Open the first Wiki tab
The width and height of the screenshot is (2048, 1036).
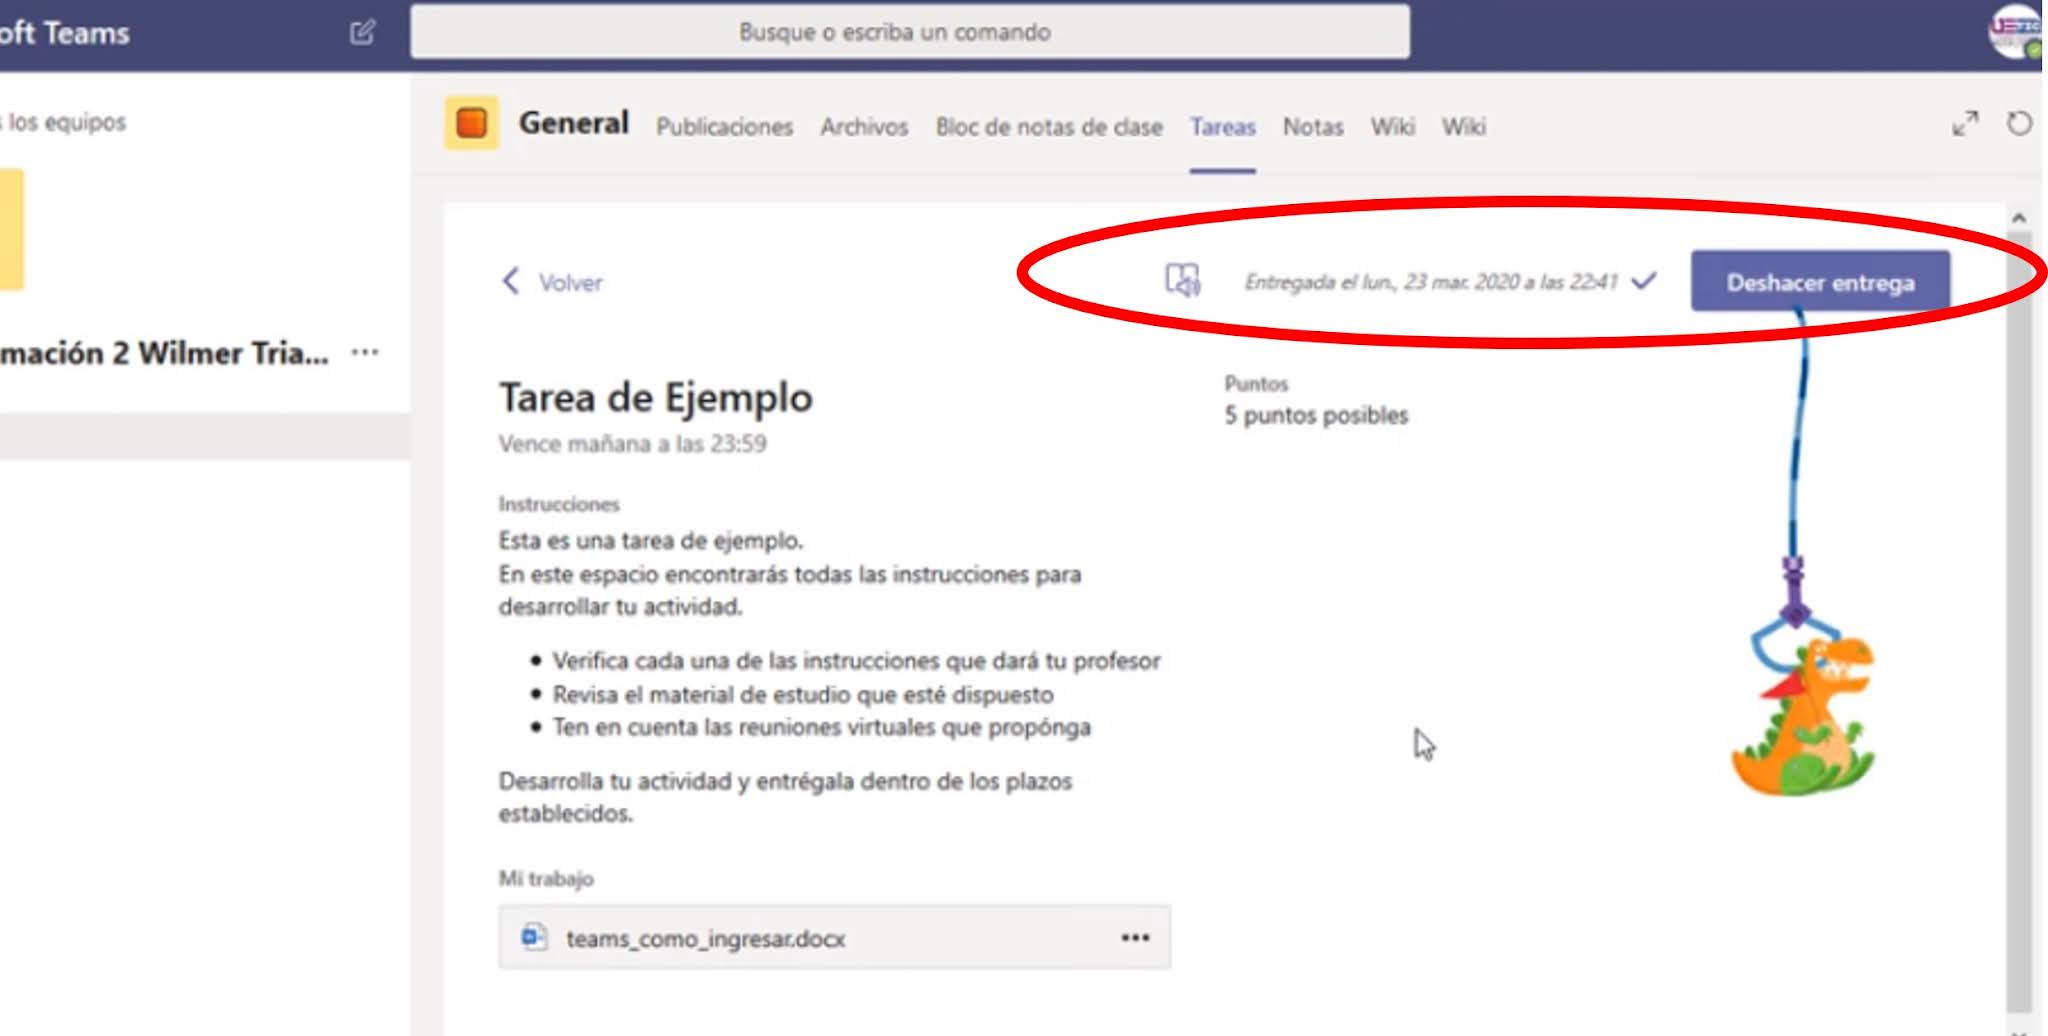tap(1392, 127)
